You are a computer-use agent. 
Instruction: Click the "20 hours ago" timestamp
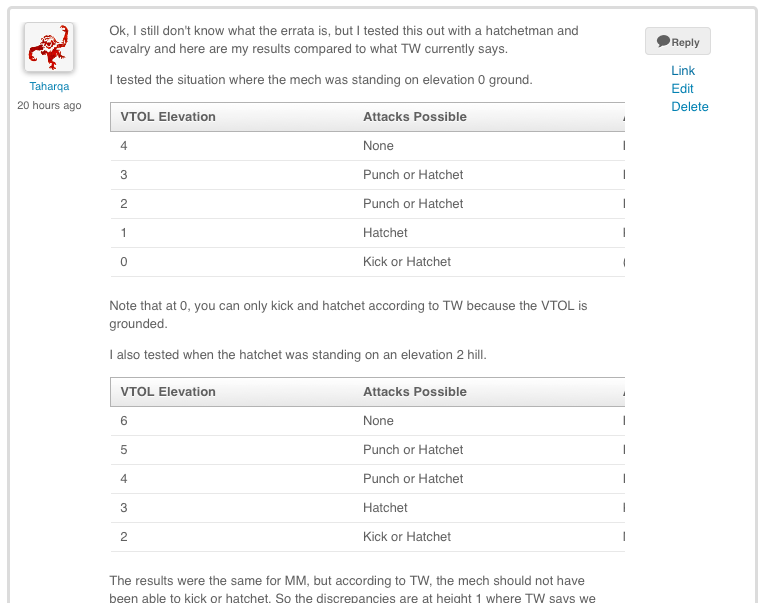coord(49,105)
